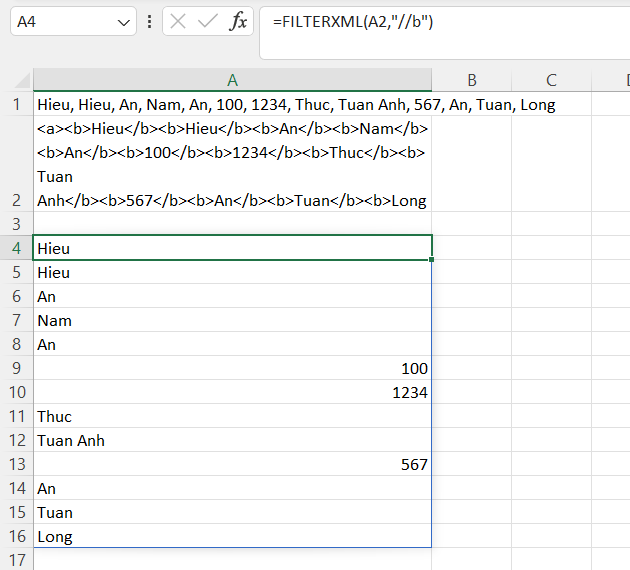630x570 pixels.
Task: Select column C header
Action: (x=551, y=80)
